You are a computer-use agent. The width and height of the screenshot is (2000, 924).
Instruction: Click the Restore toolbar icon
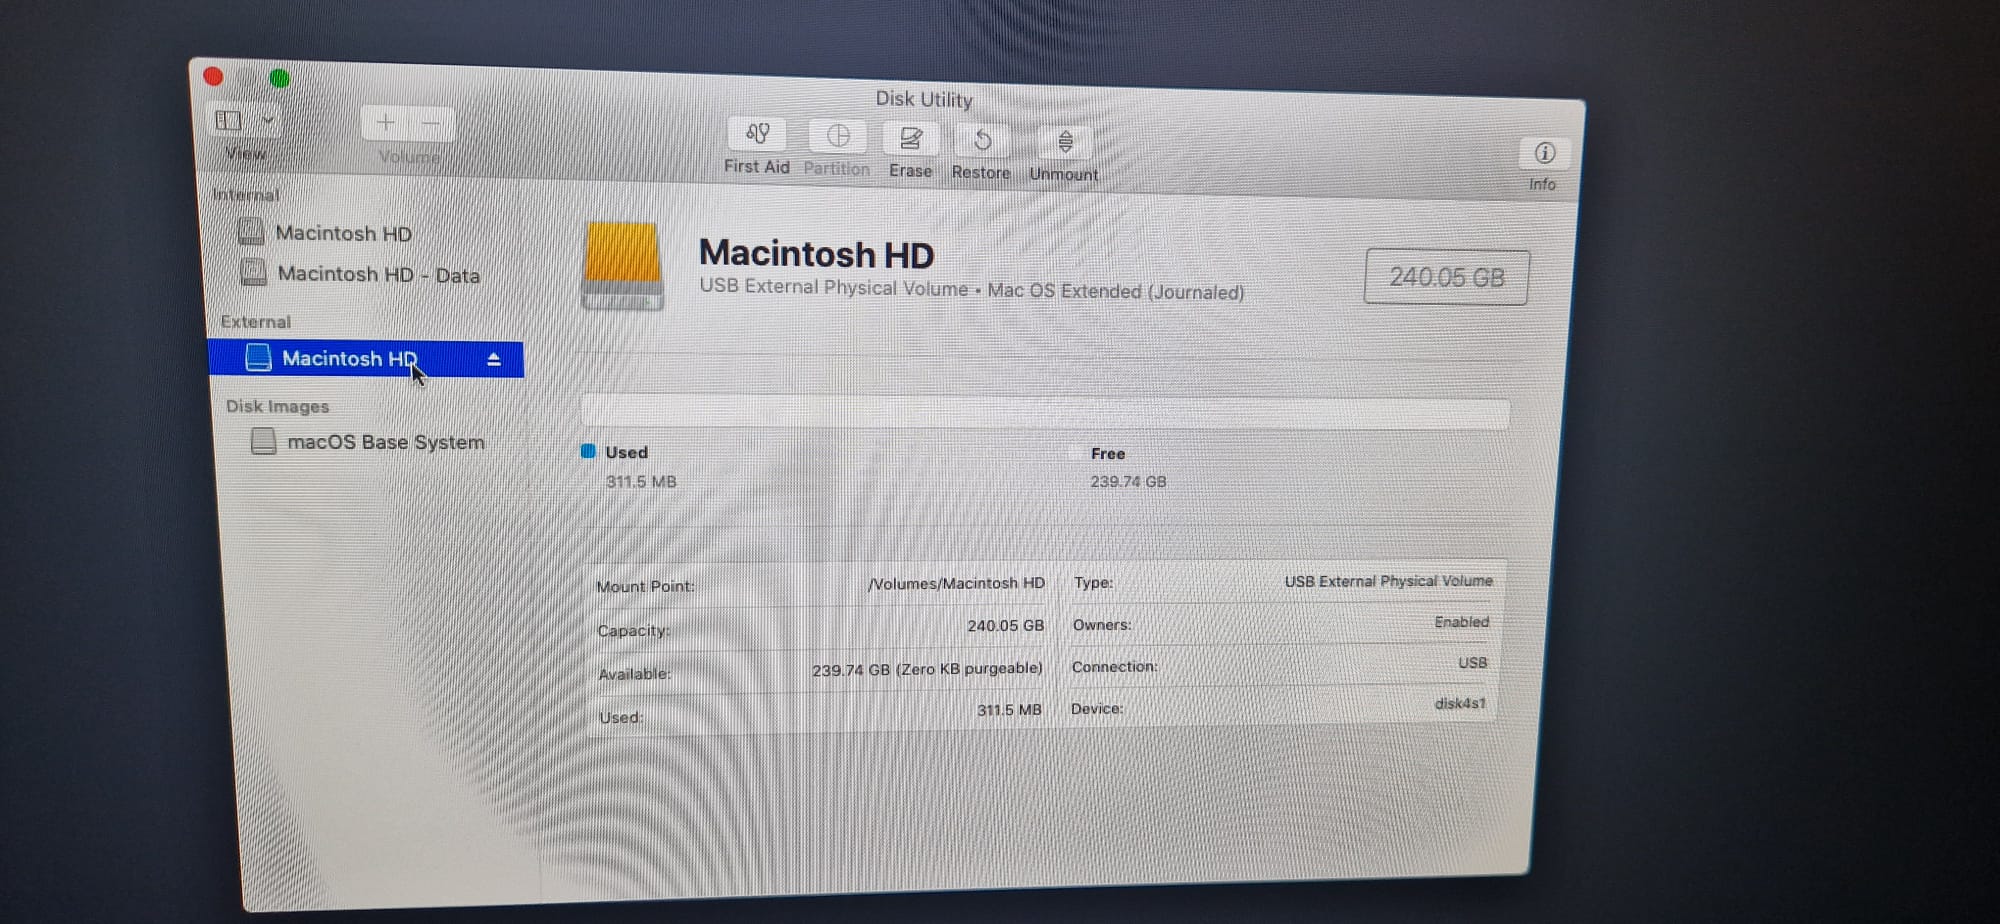pos(982,141)
